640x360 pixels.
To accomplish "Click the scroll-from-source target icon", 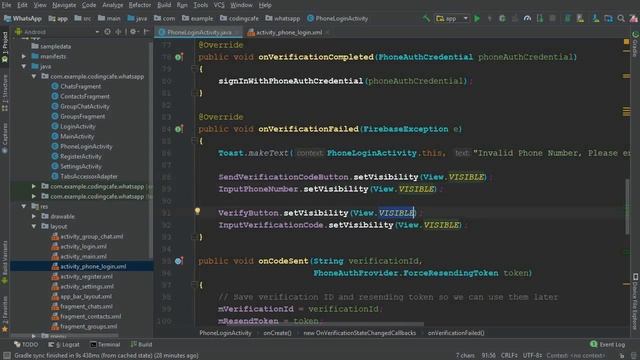I will click(x=107, y=32).
